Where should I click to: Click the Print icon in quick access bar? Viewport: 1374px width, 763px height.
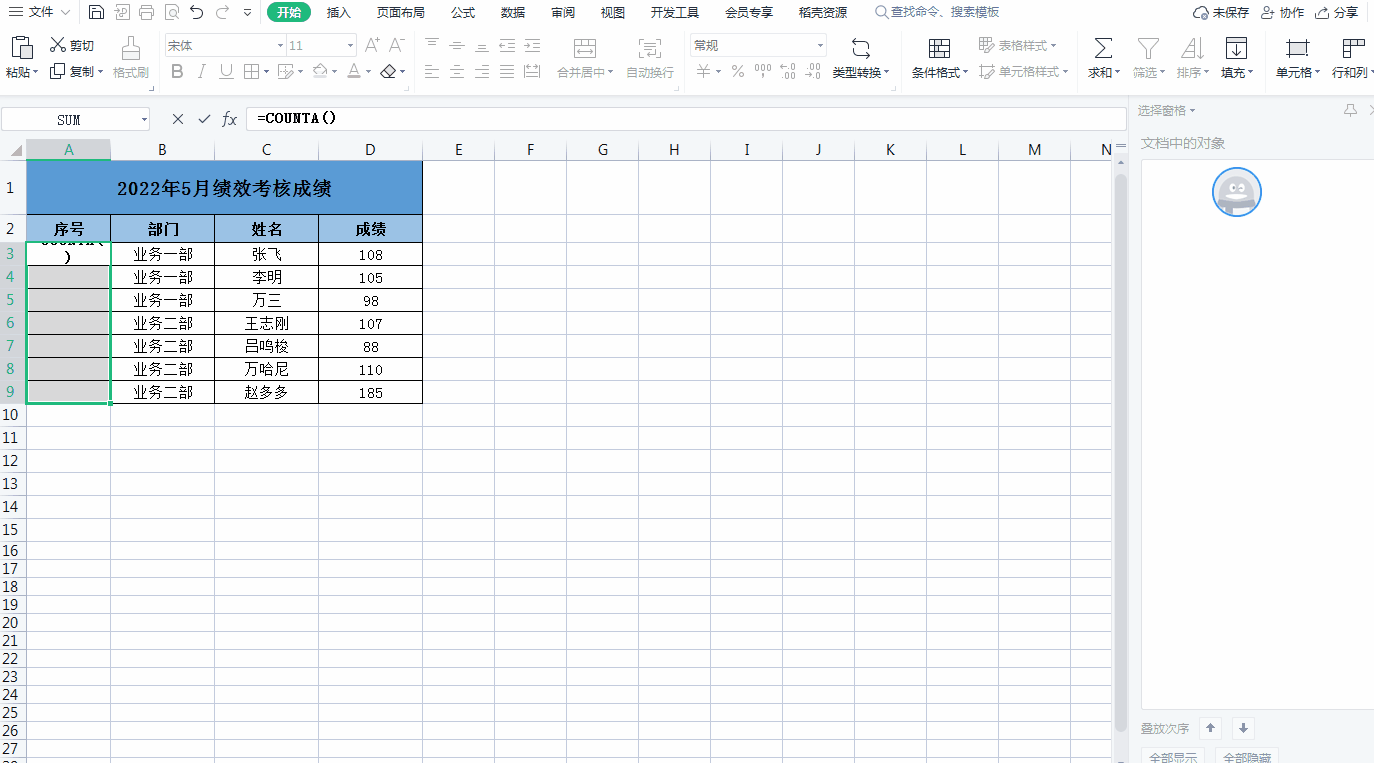pyautogui.click(x=147, y=12)
